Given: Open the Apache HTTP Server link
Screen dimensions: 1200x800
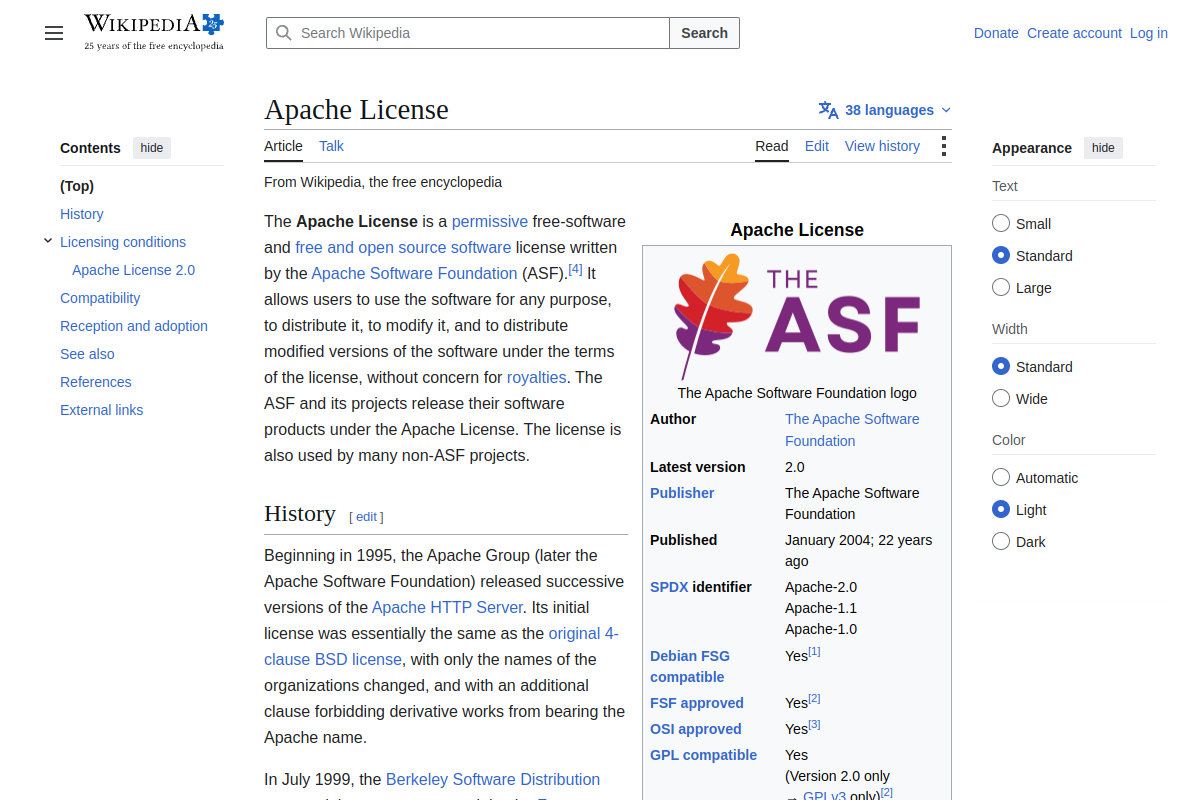Looking at the screenshot, I should pyautogui.click(x=447, y=607).
